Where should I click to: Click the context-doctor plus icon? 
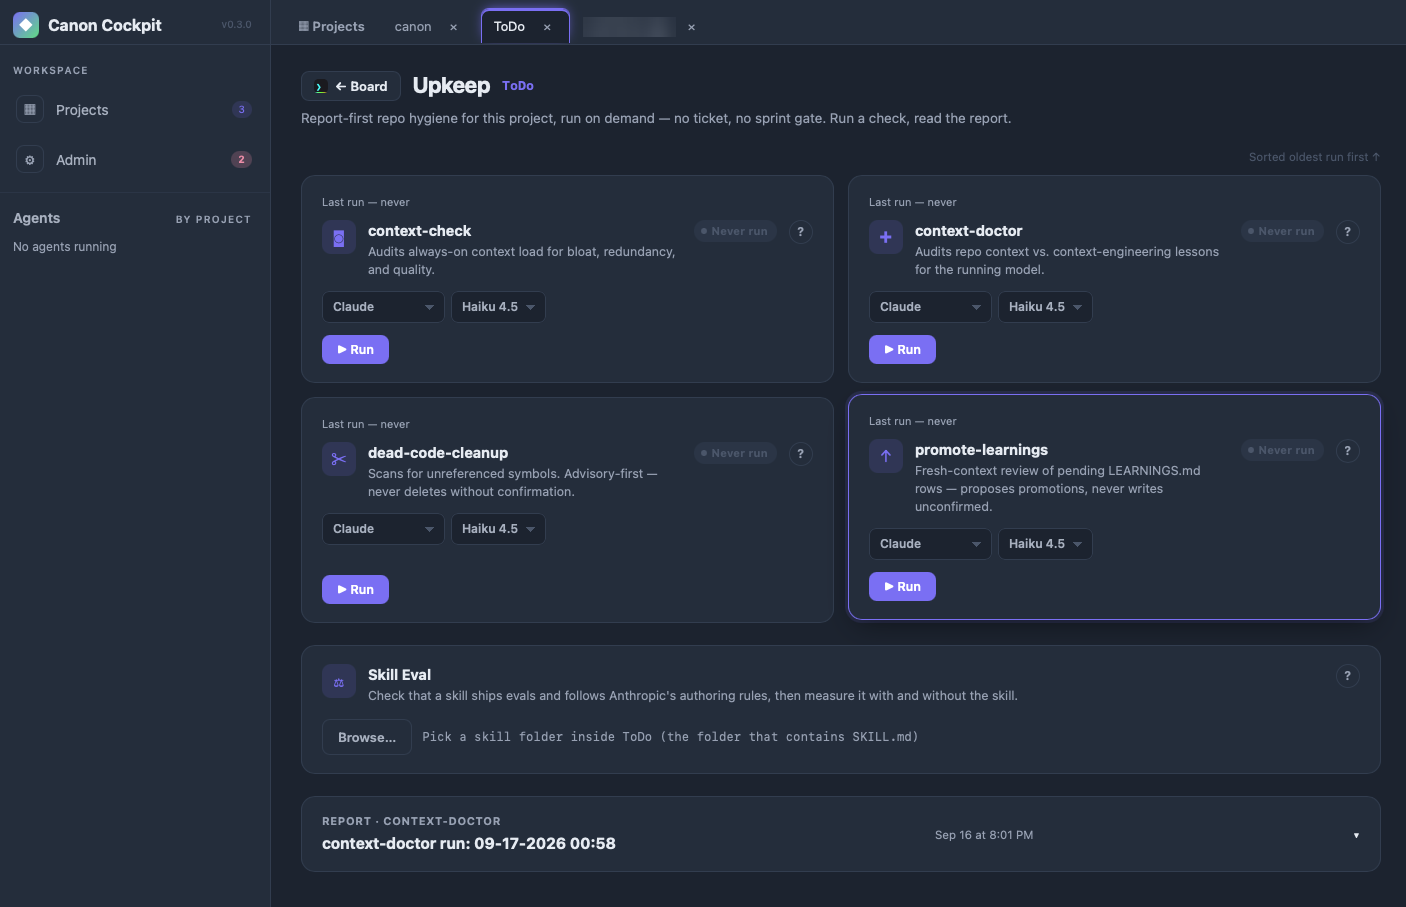coord(886,238)
